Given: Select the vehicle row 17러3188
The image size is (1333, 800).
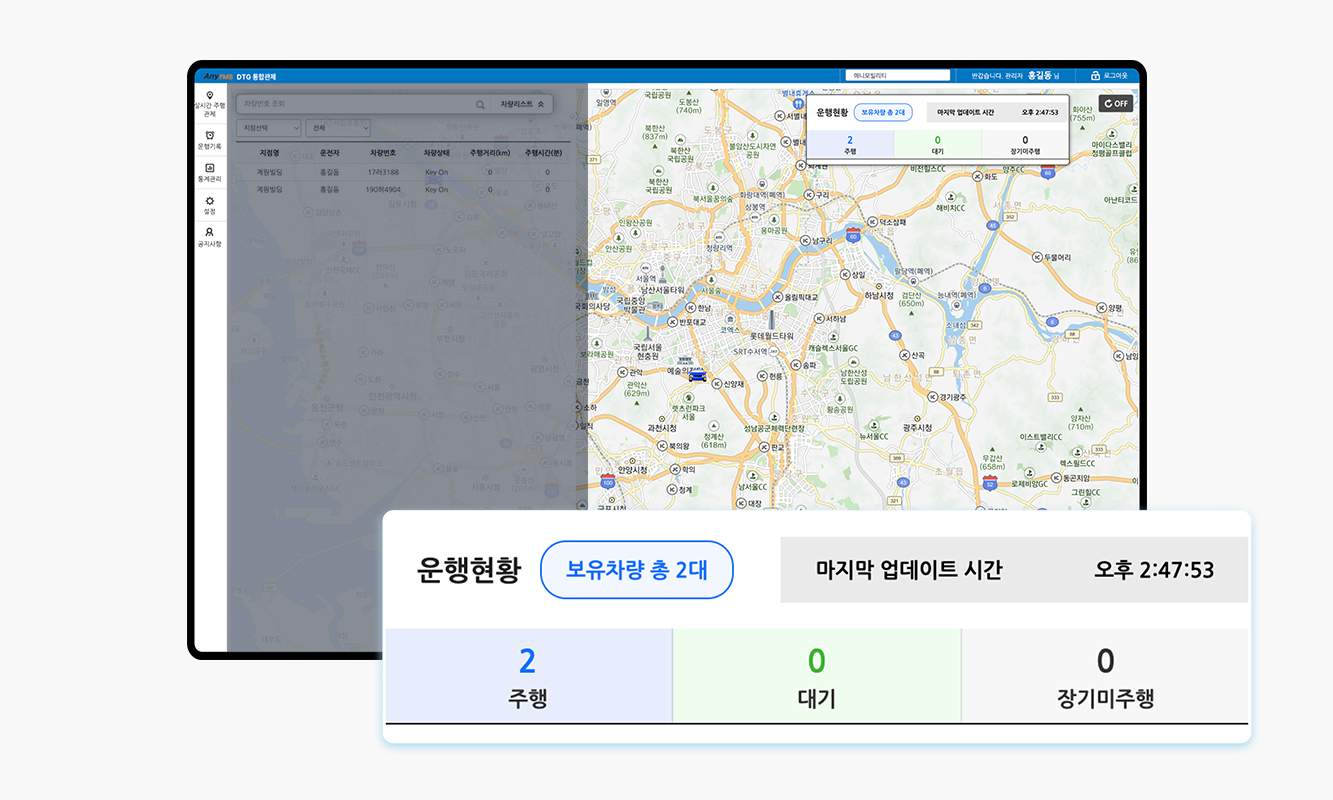Looking at the screenshot, I should [x=385, y=172].
